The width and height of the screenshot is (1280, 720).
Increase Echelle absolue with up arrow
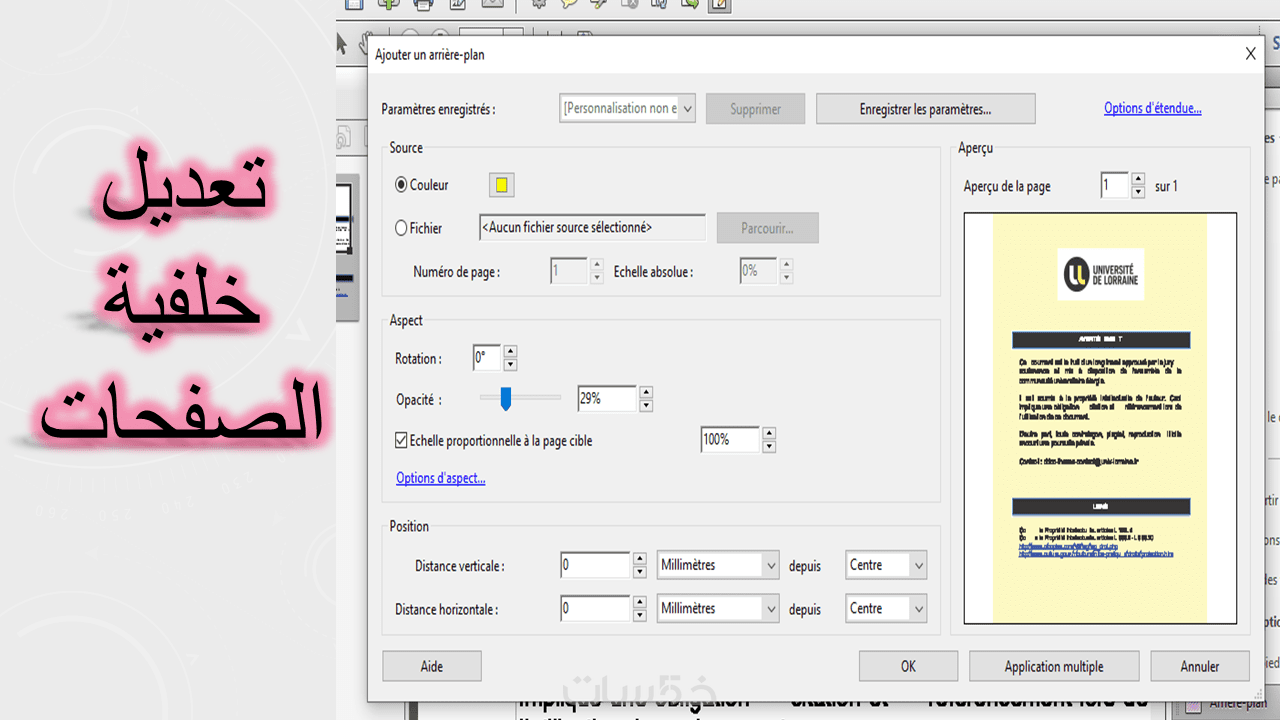tap(786, 265)
